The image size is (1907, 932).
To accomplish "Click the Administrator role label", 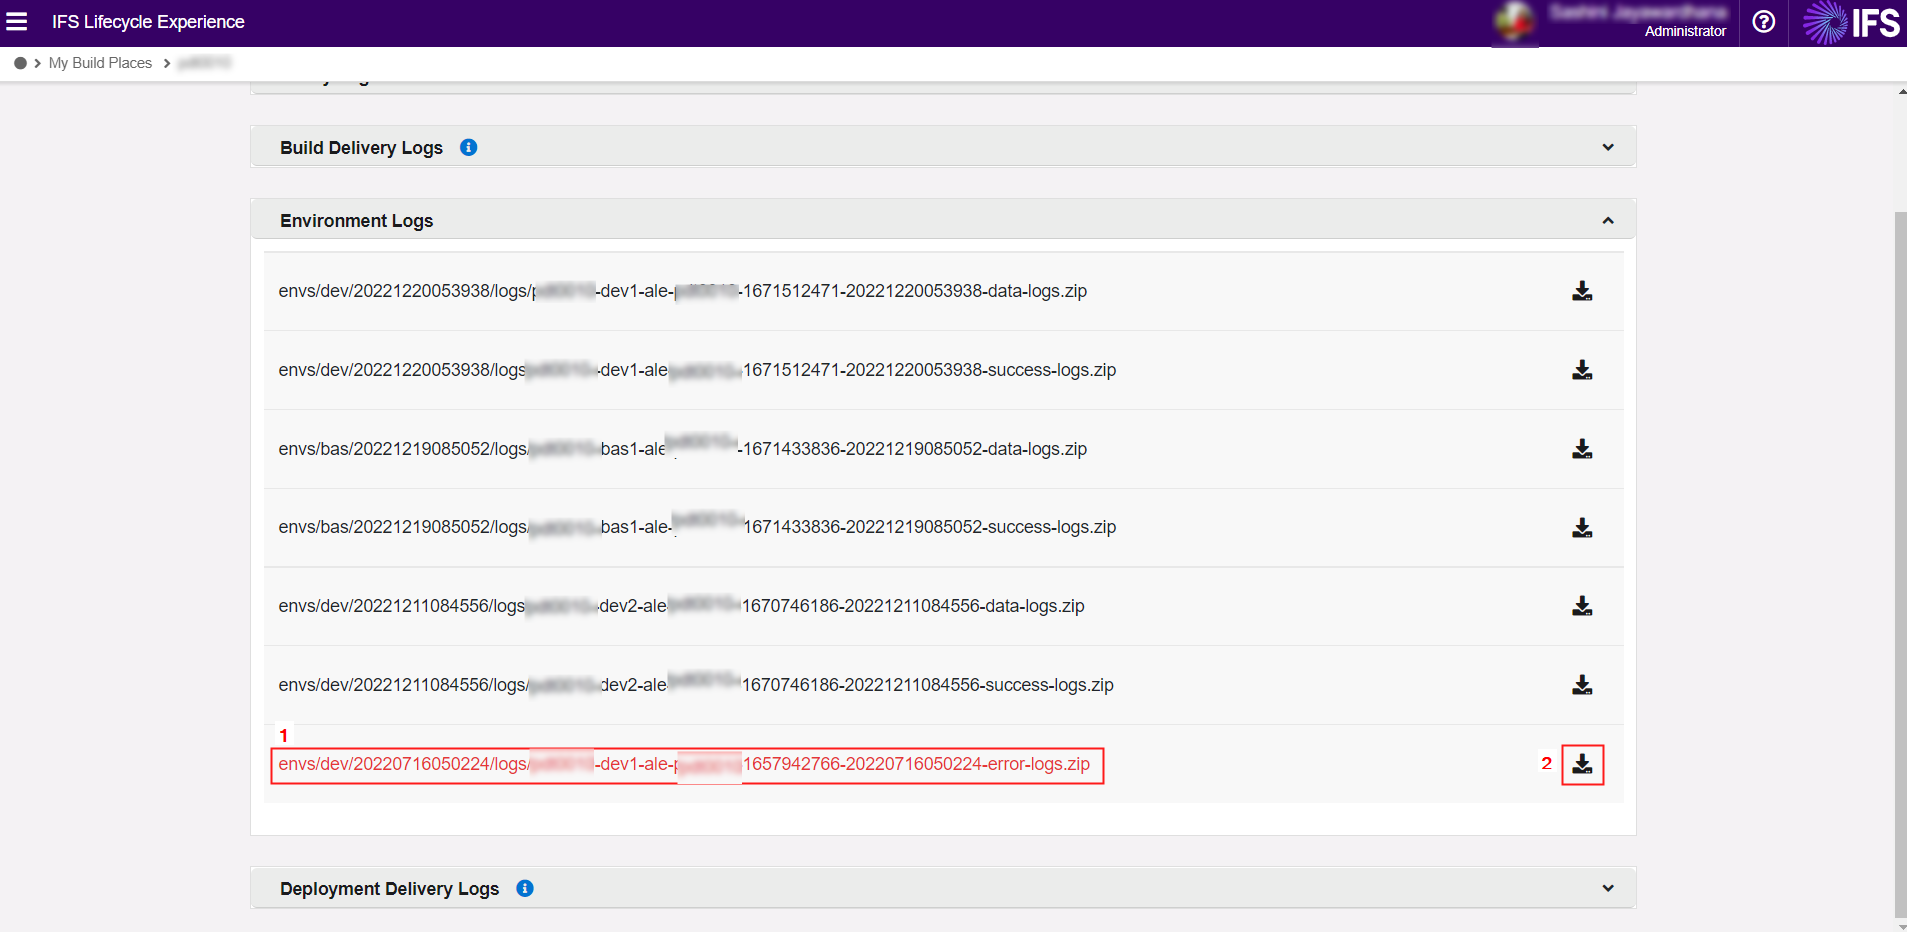I will tap(1685, 31).
